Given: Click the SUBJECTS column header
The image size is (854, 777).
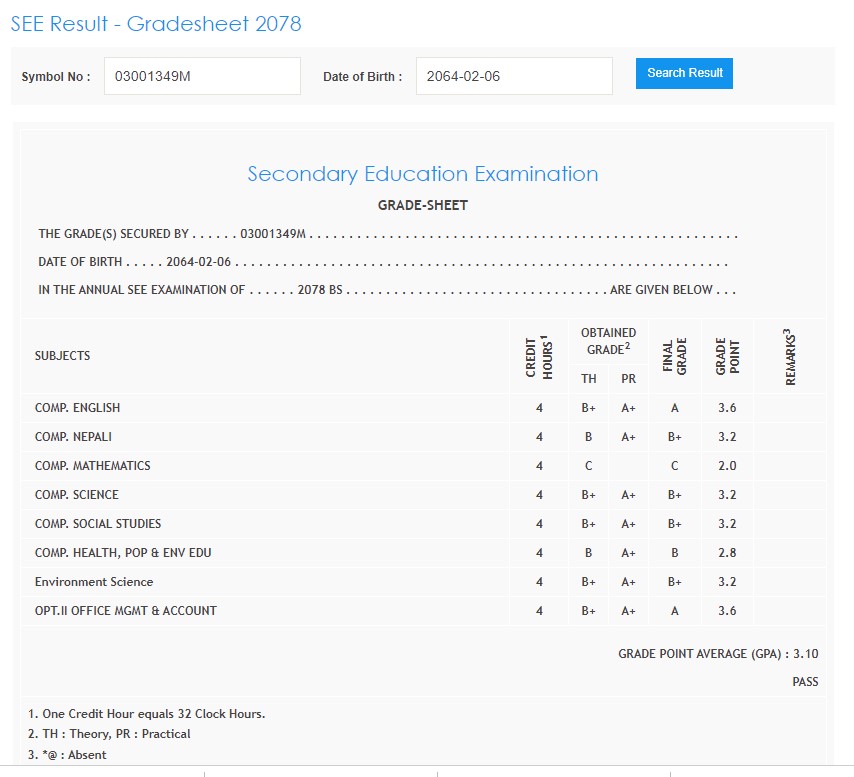Looking at the screenshot, I should [63, 356].
